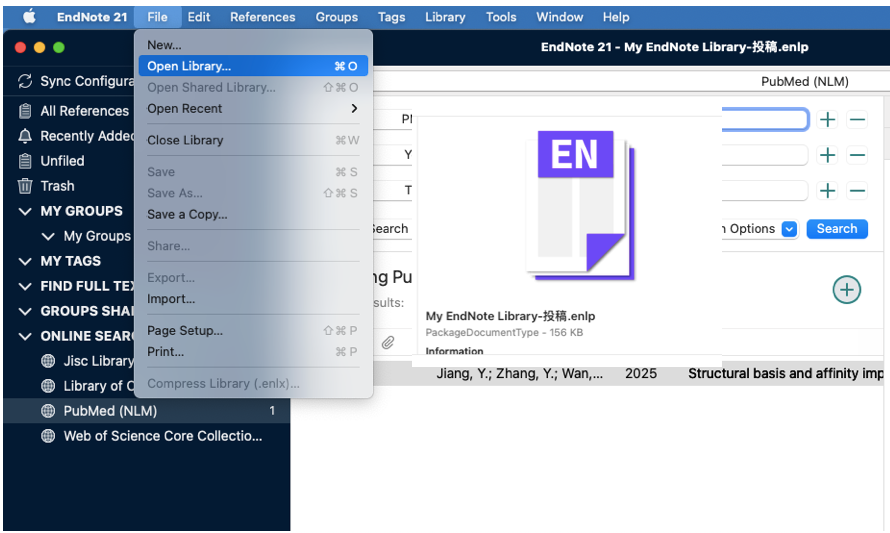Screen dimensions: 890x533
Task: Click the green circled plus icon
Action: (846, 290)
